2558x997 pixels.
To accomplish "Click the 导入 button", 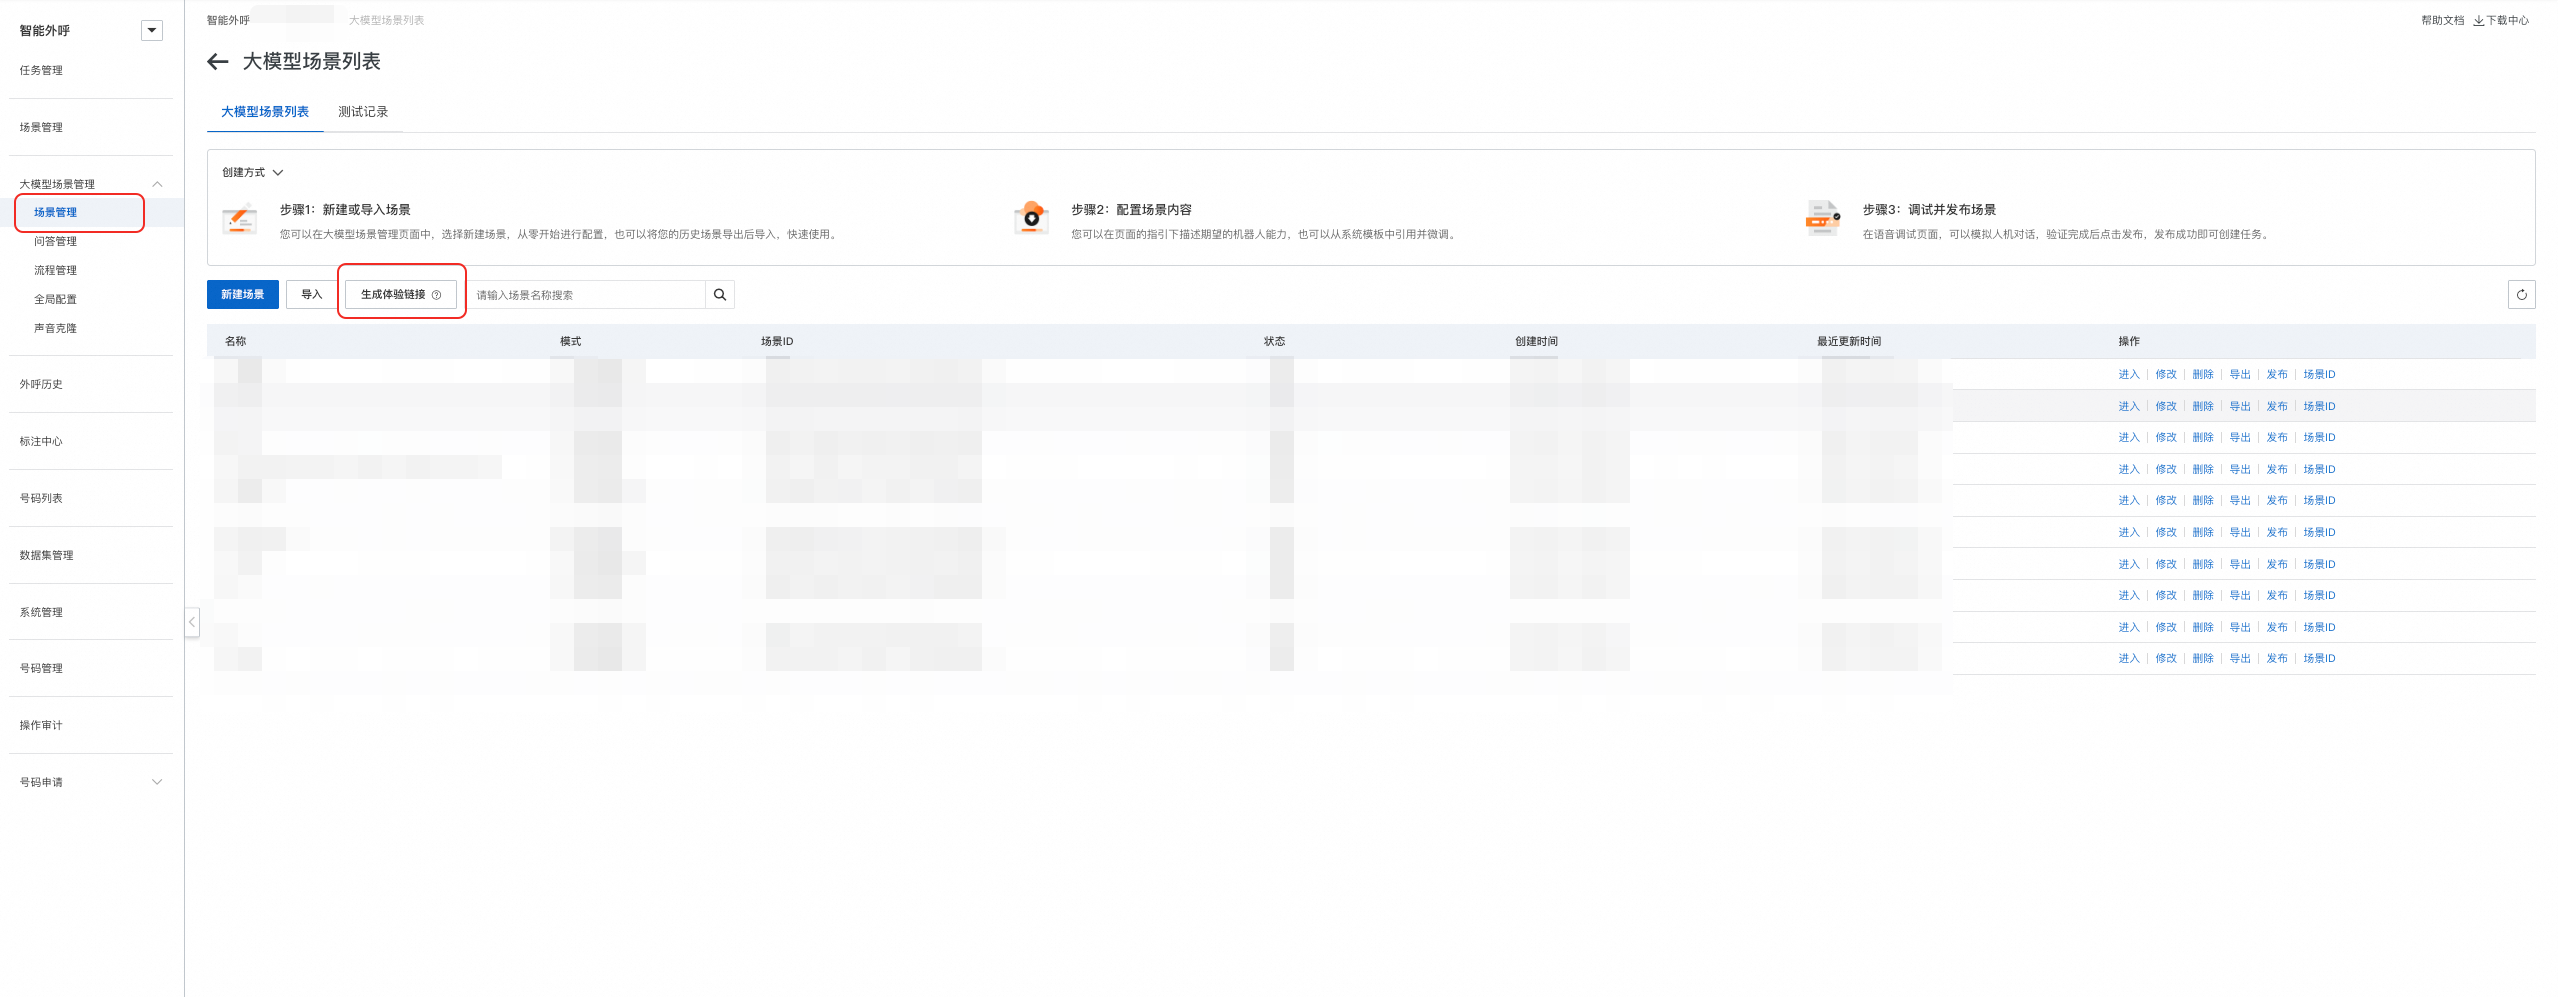I will coord(312,295).
